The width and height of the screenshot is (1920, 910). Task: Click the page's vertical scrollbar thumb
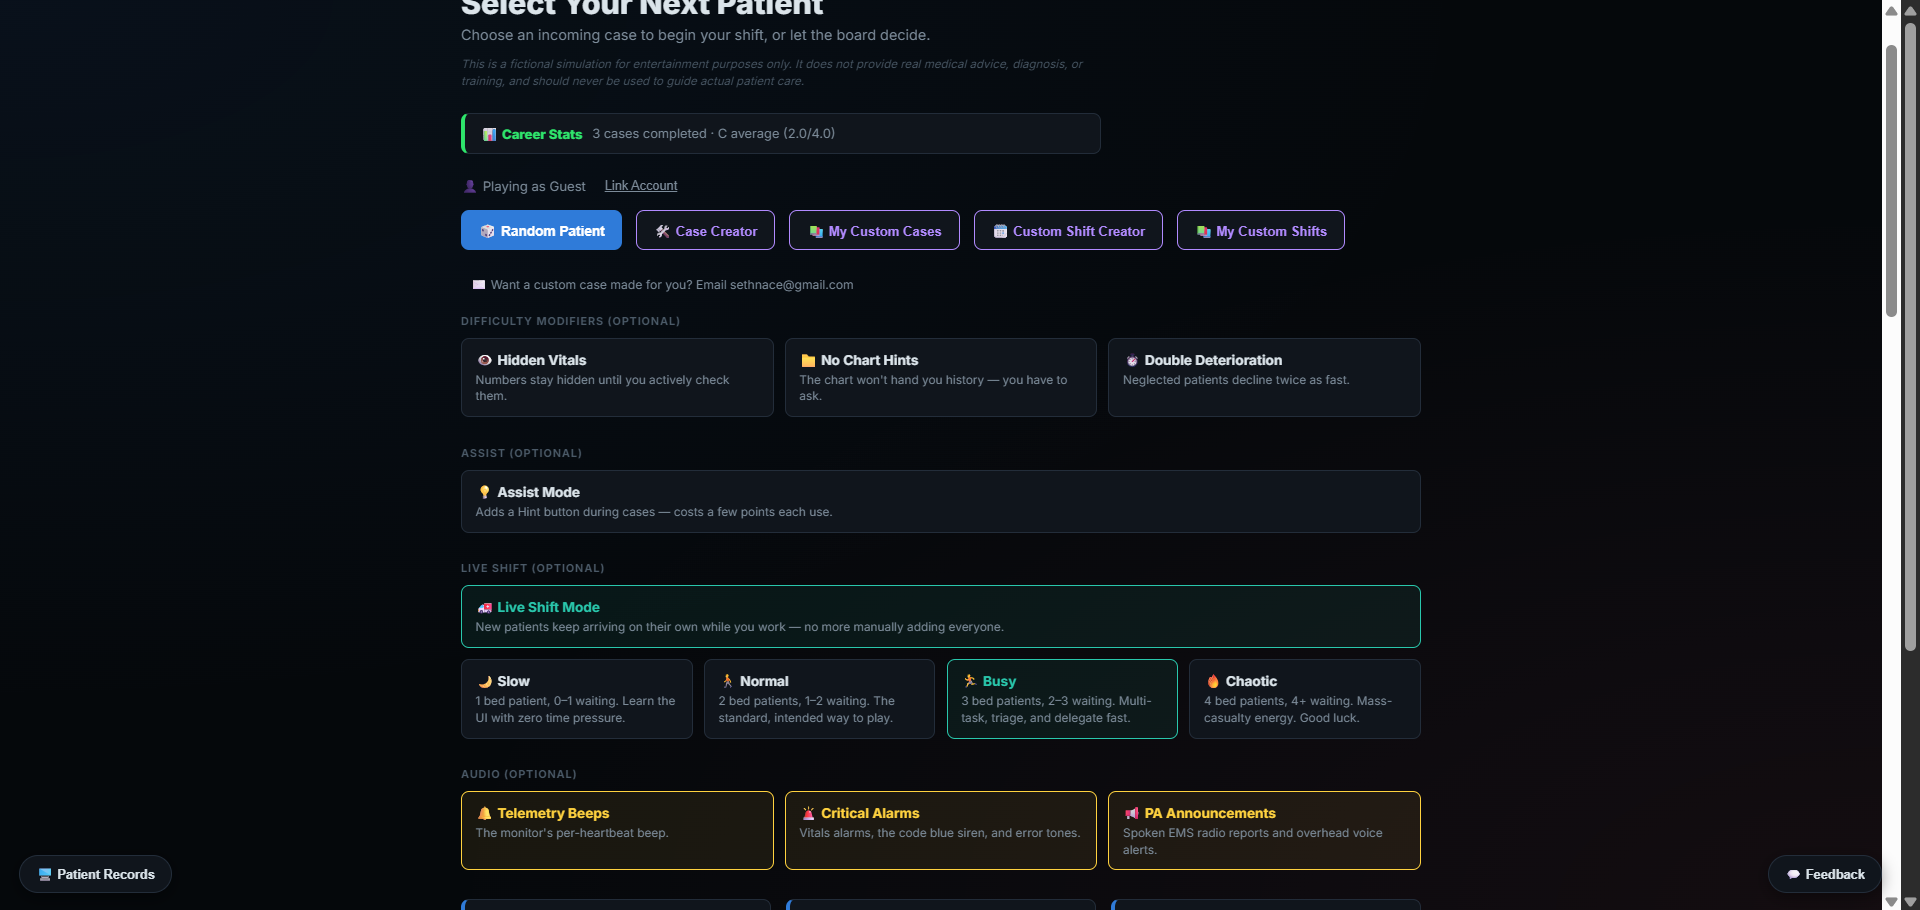pos(1891,180)
